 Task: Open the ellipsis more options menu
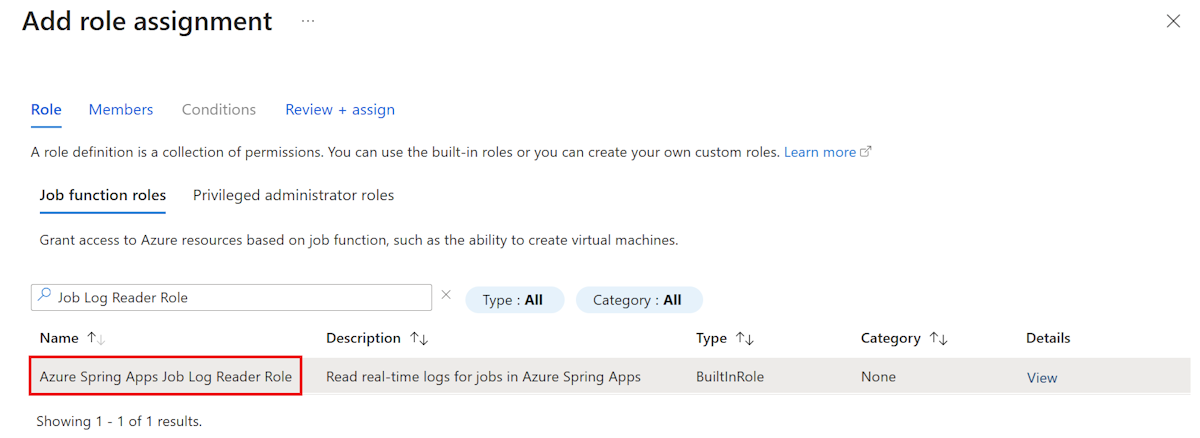click(x=308, y=21)
